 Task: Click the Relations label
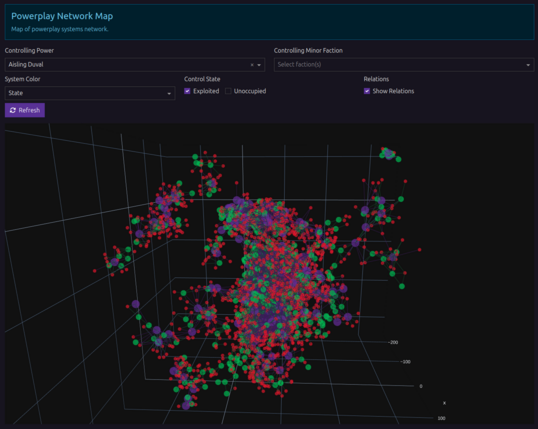pos(376,79)
